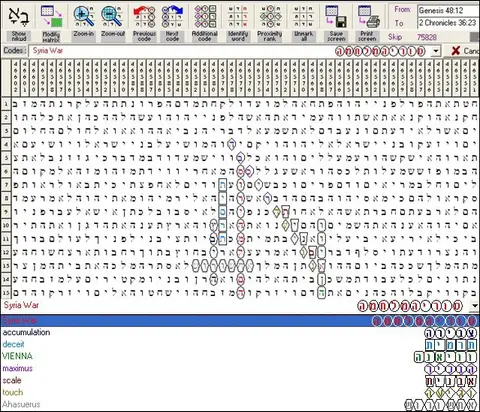Select VIENNA in the code list

tap(17, 356)
